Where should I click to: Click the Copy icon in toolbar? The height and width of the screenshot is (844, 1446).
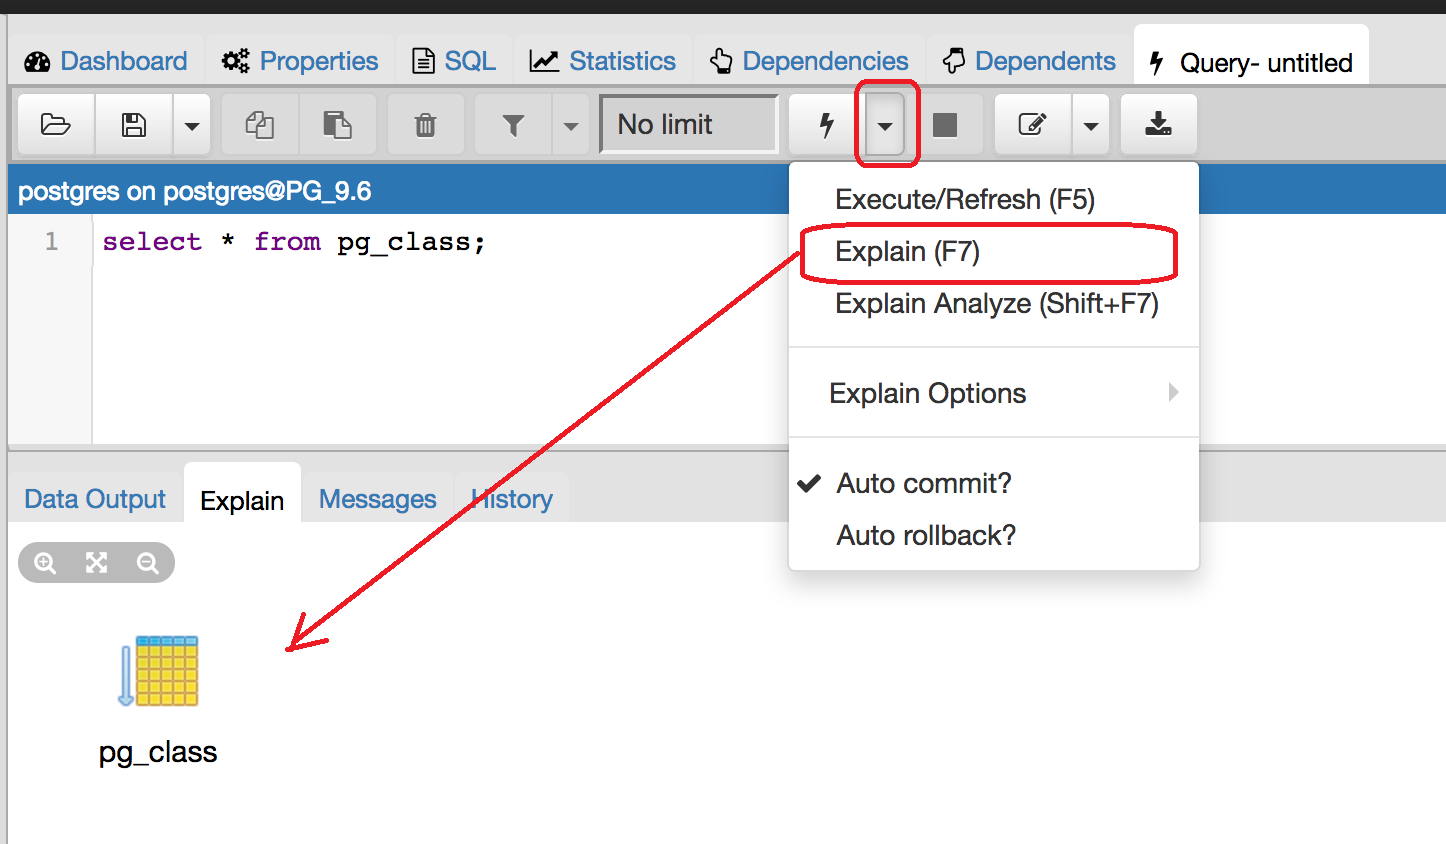(260, 125)
